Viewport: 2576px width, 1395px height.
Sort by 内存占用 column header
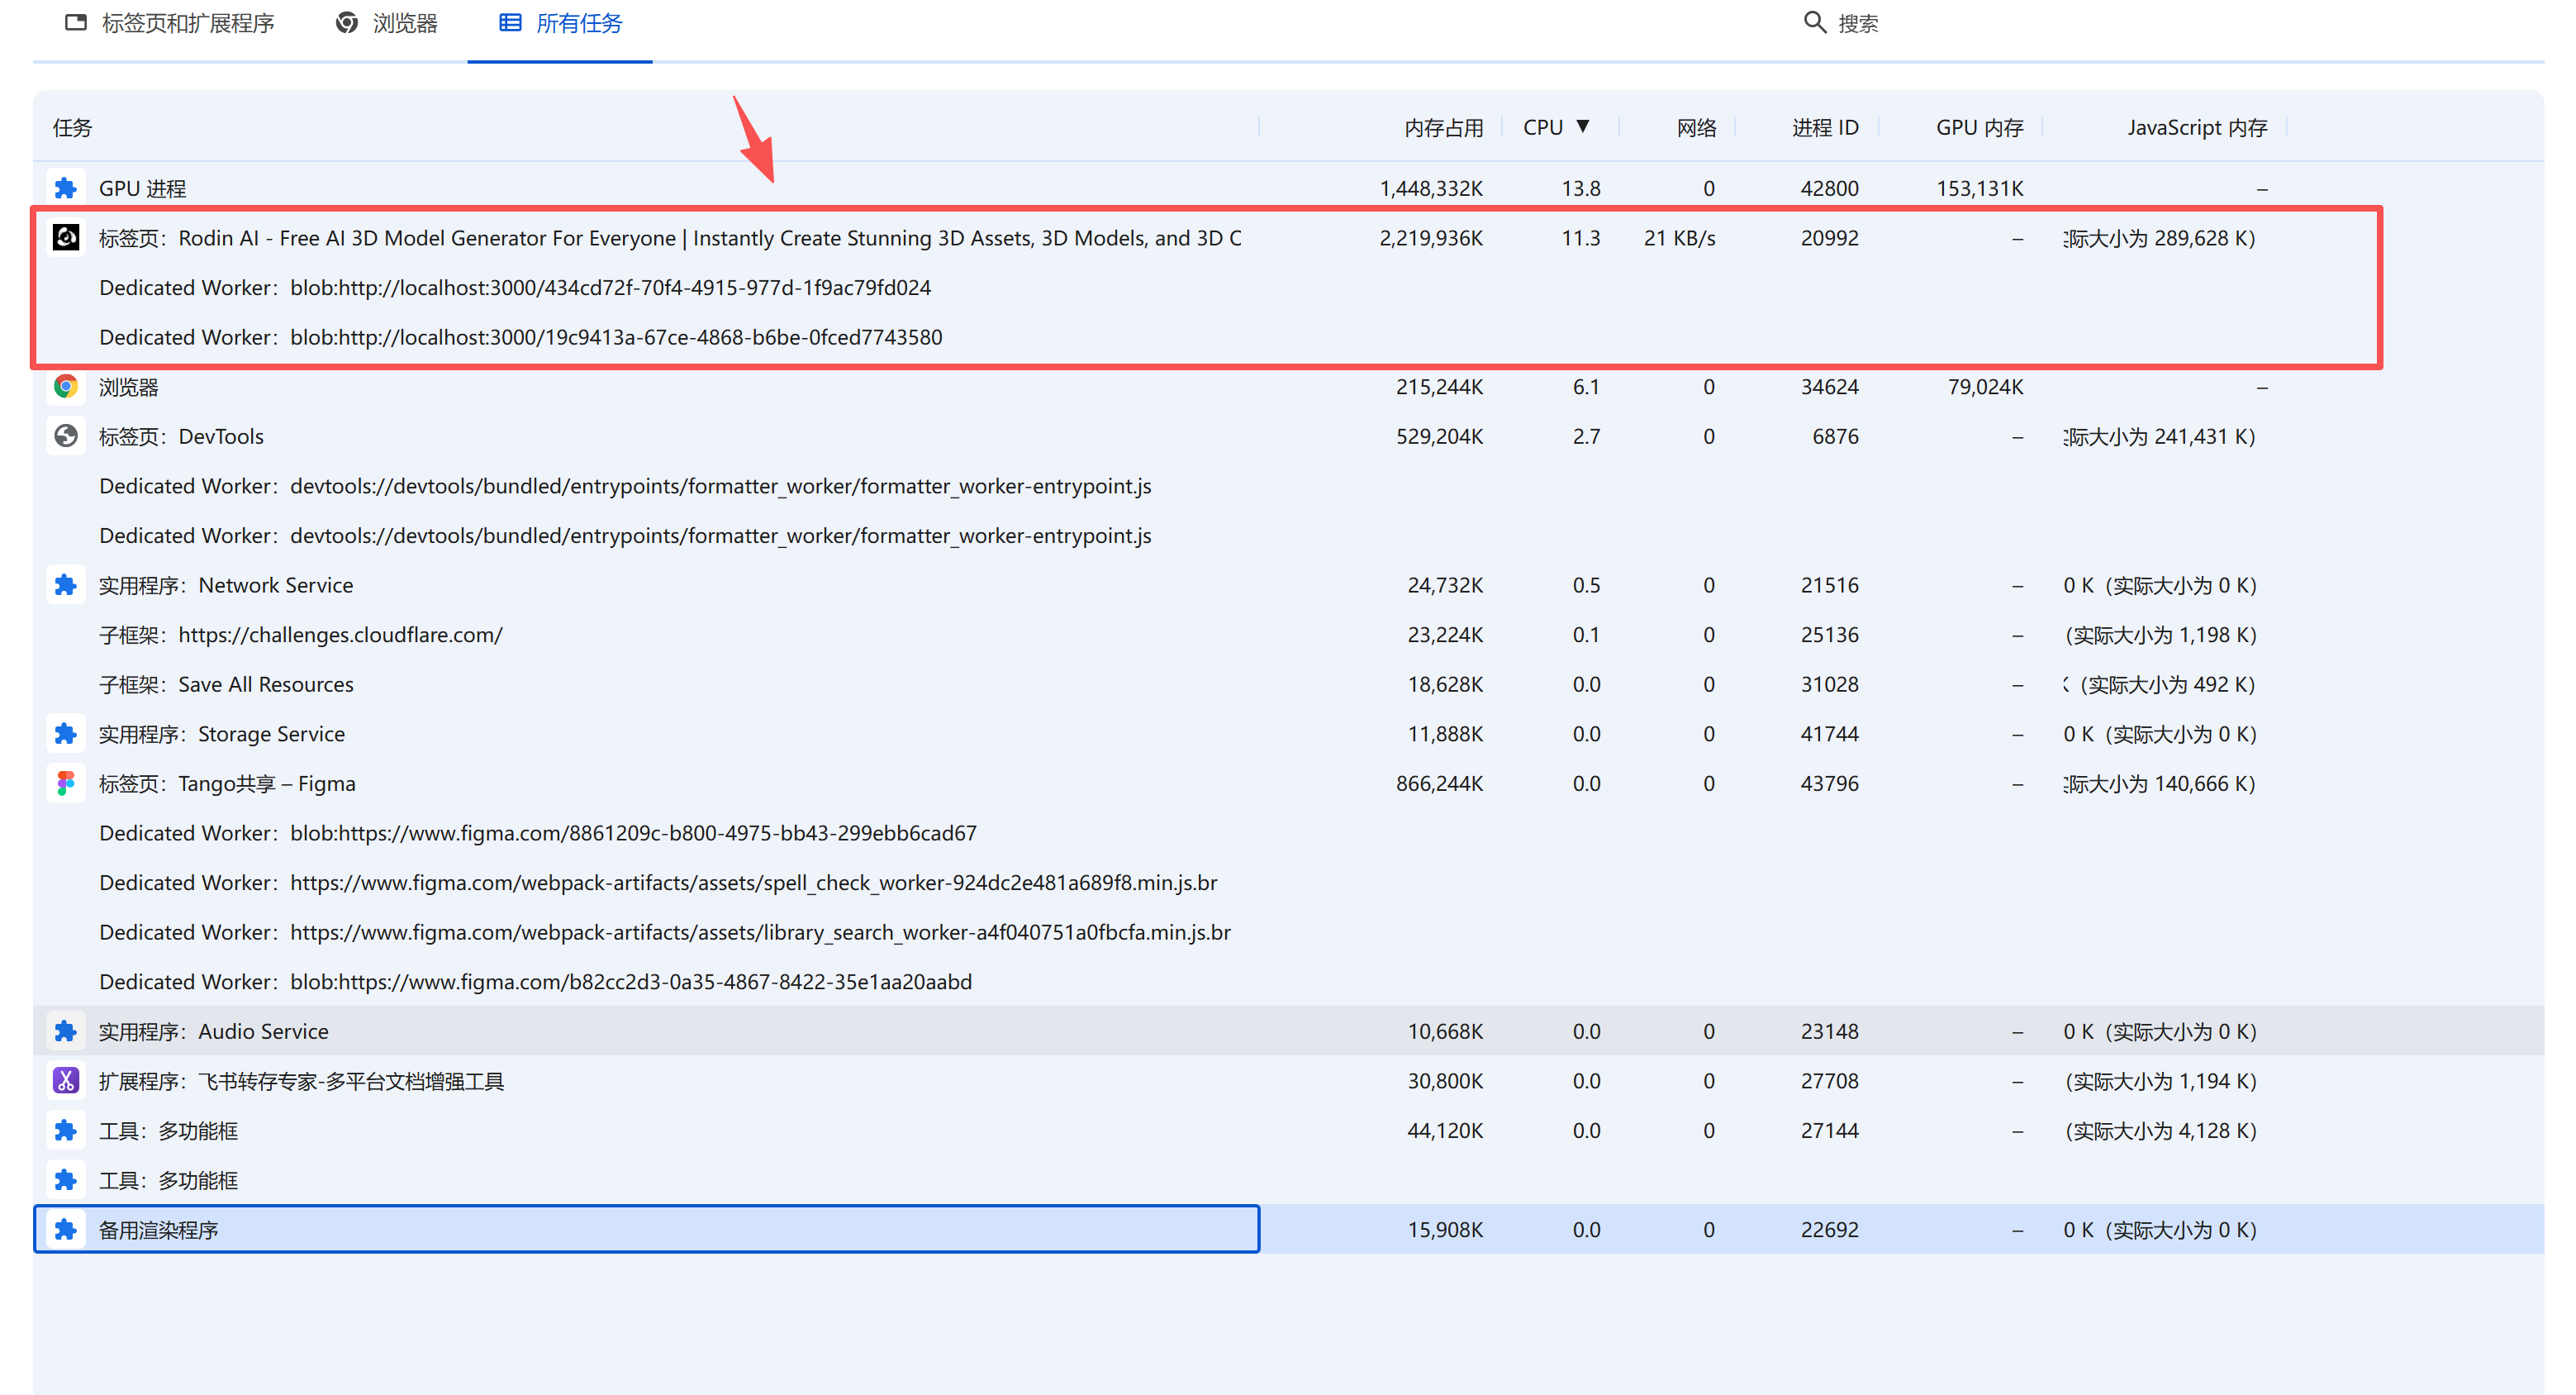tap(1443, 128)
